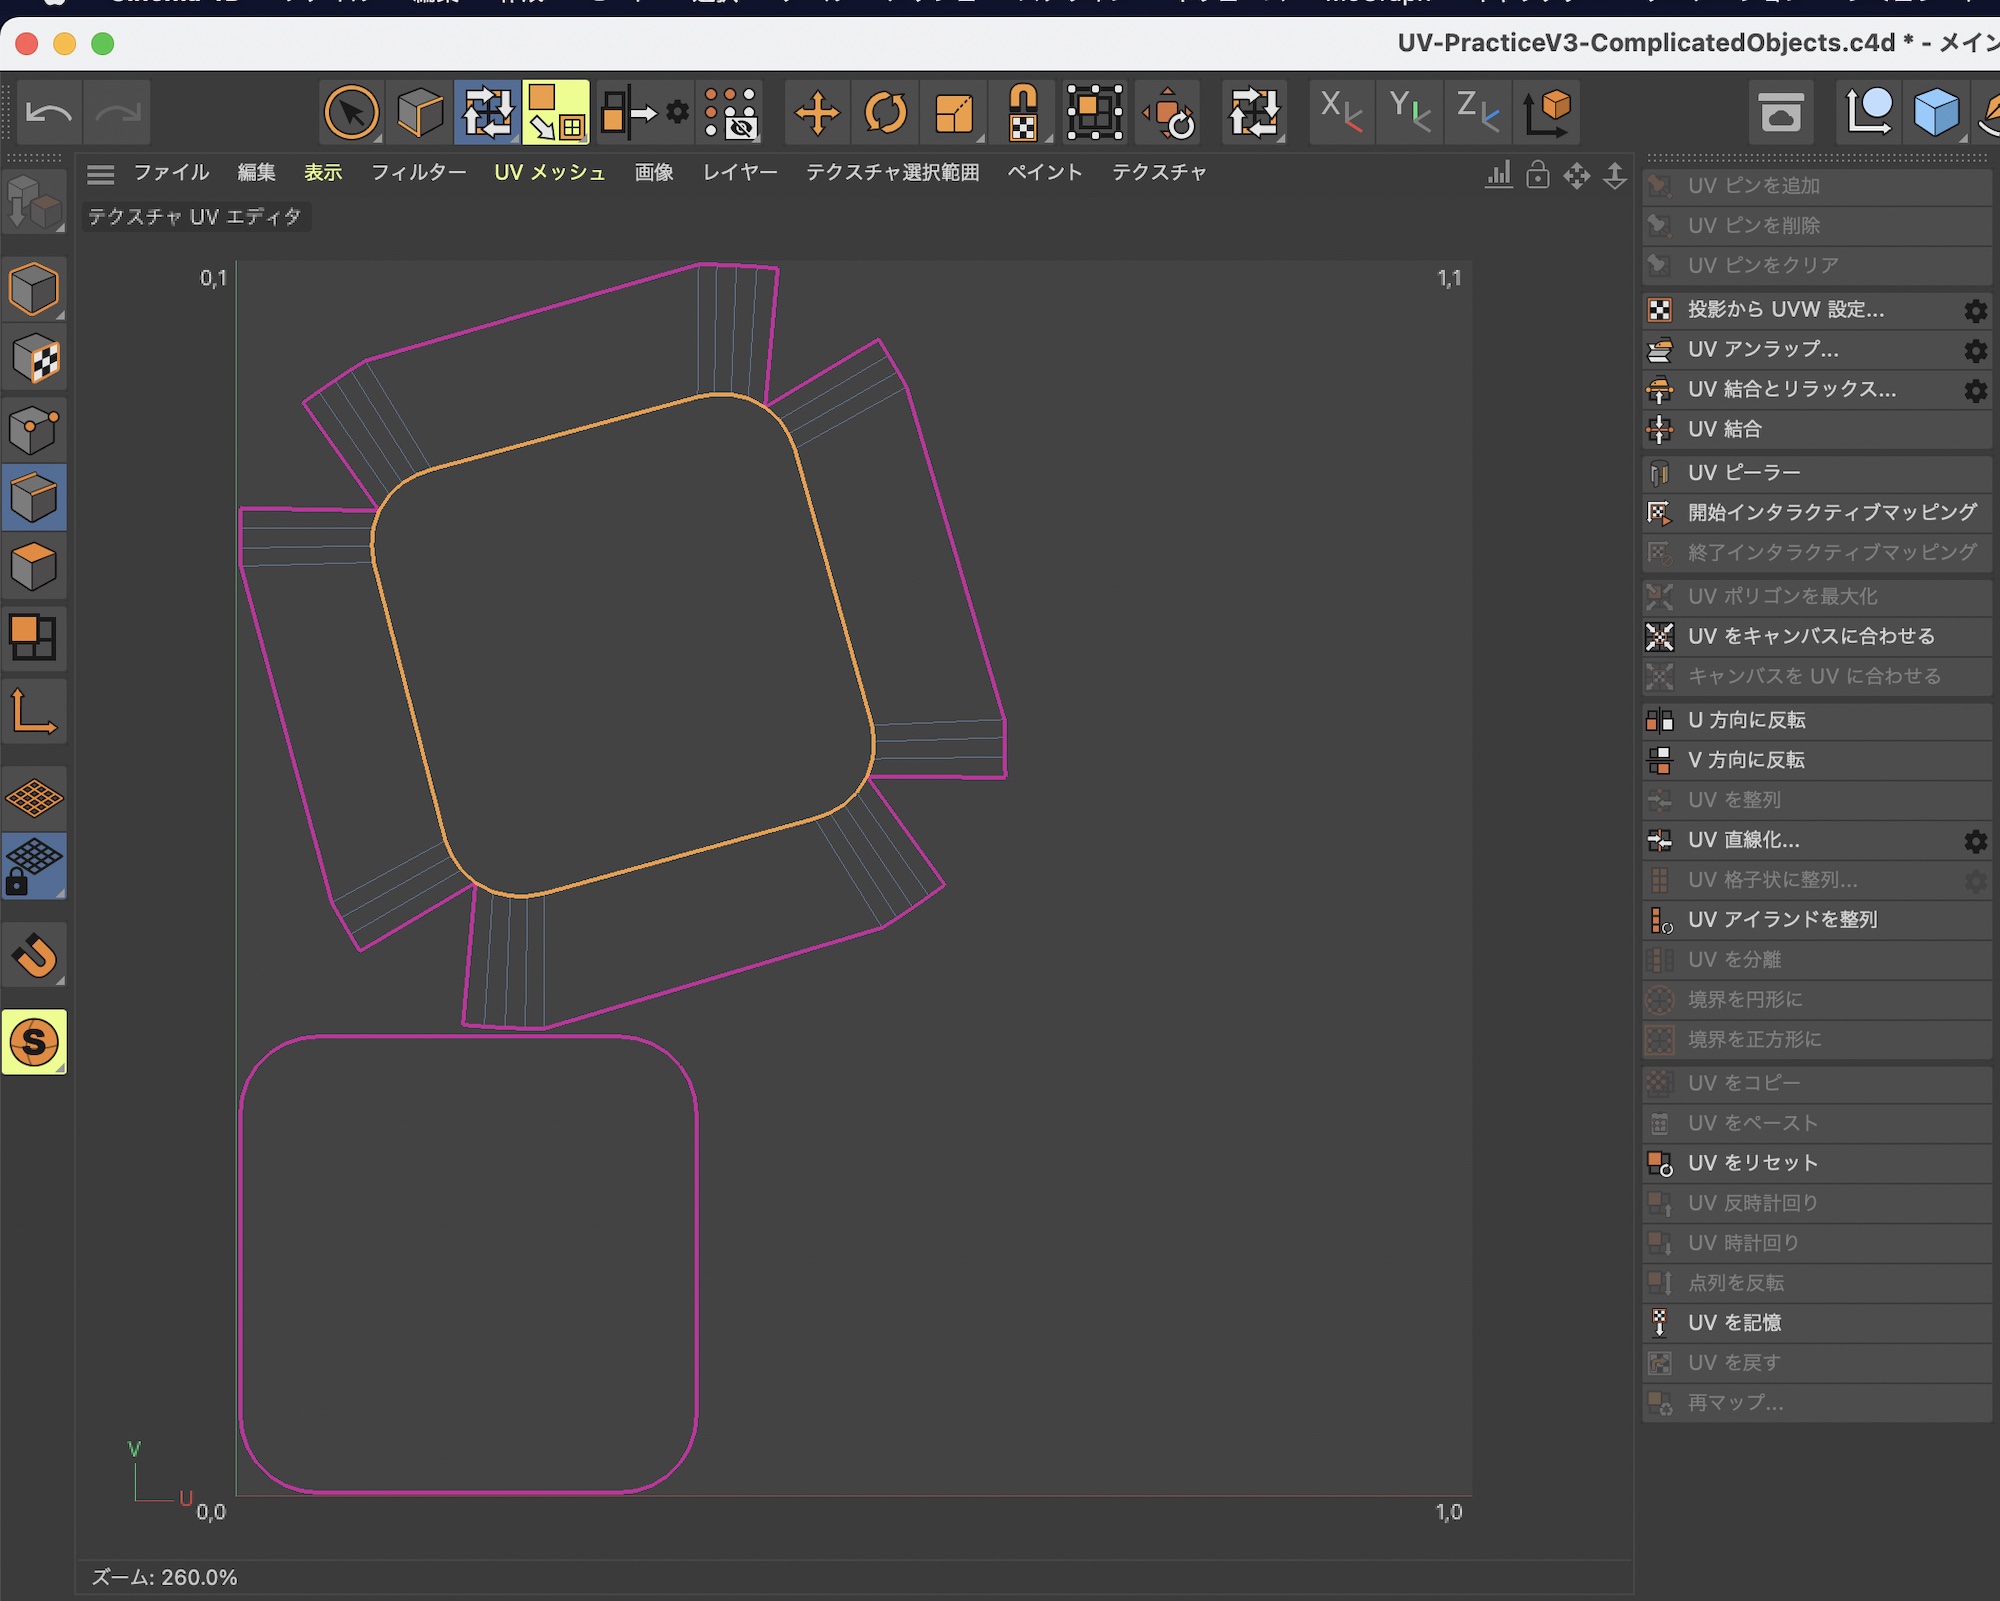The height and width of the screenshot is (1601, 2000).
Task: Open the UV メッシュ menu
Action: pos(549,172)
